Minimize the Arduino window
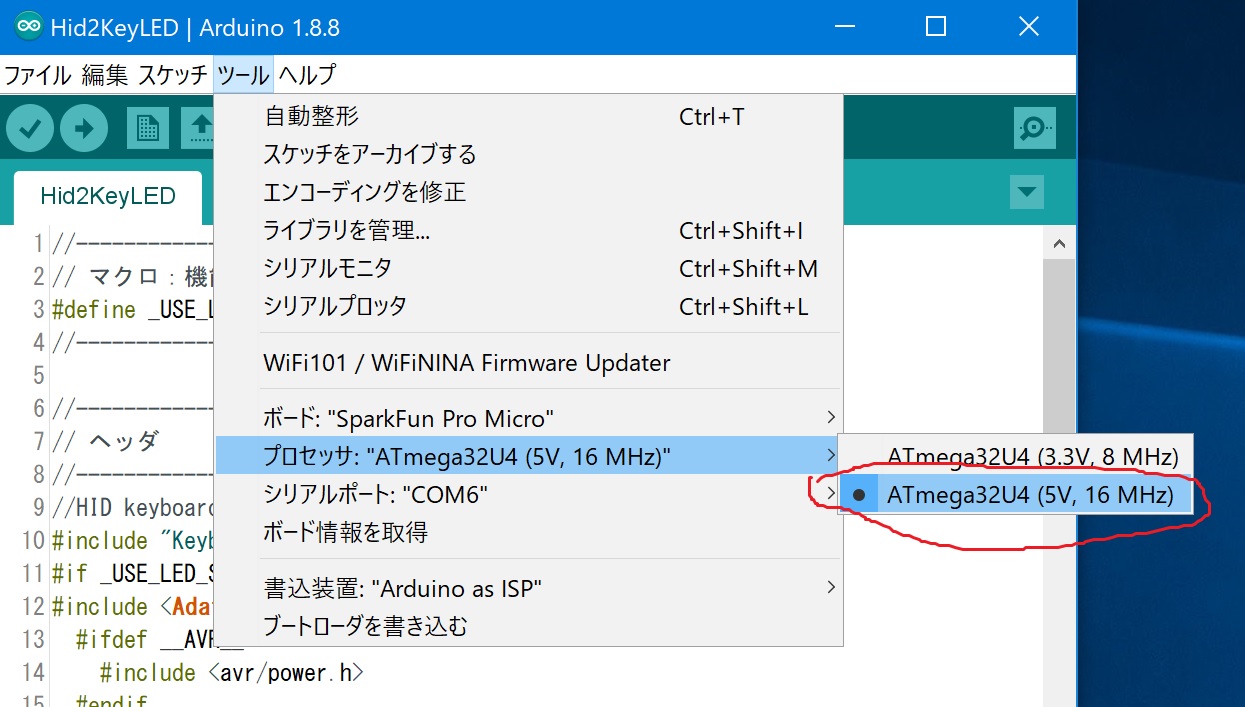Screen dimensions: 1245x707 [844, 27]
